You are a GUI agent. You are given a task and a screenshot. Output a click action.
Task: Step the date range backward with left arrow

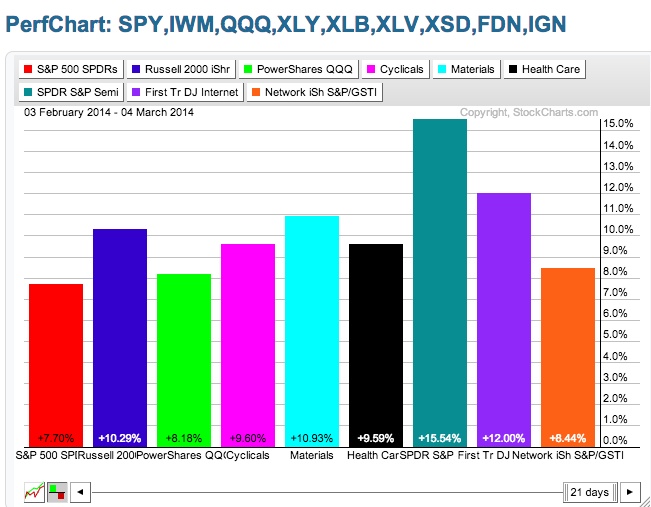coord(81,492)
